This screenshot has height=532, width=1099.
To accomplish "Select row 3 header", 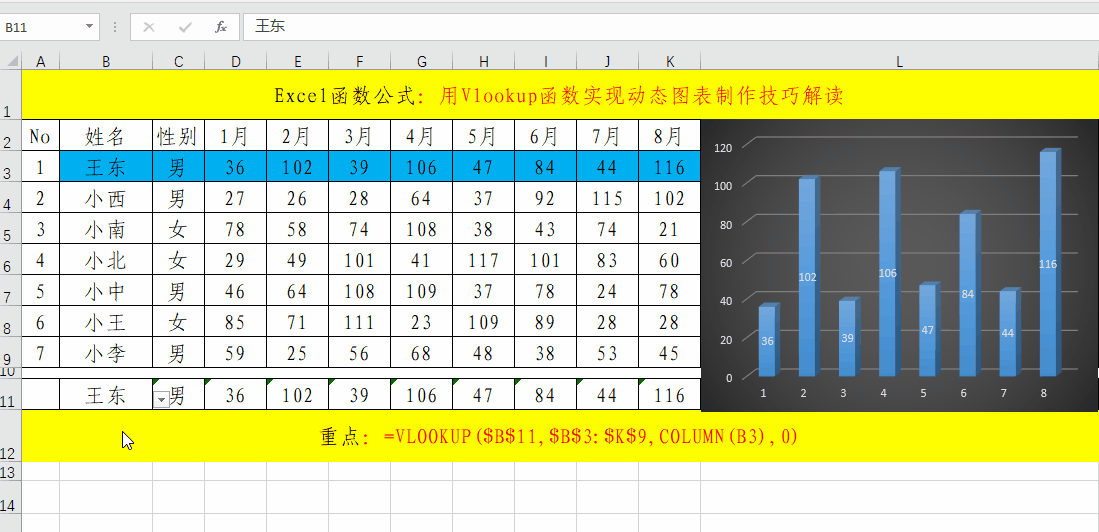I will coord(11,166).
